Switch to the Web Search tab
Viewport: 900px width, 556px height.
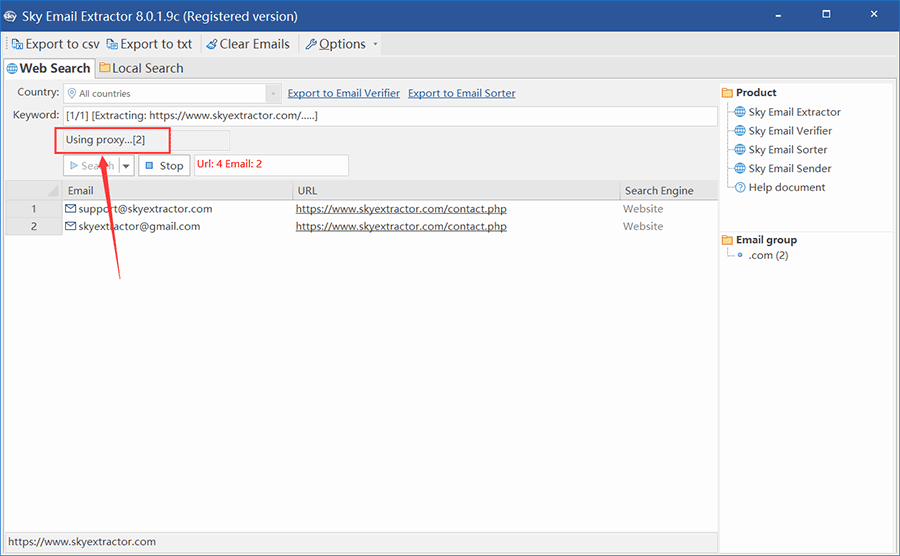click(x=48, y=68)
